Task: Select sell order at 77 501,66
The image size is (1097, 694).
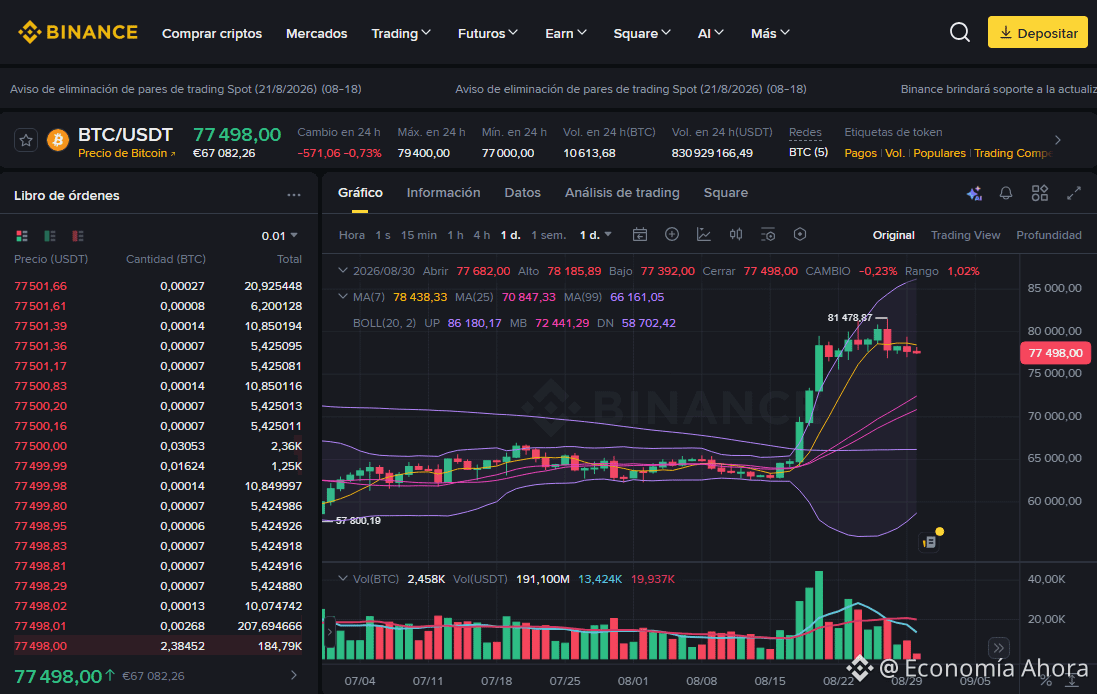Action: click(158, 285)
